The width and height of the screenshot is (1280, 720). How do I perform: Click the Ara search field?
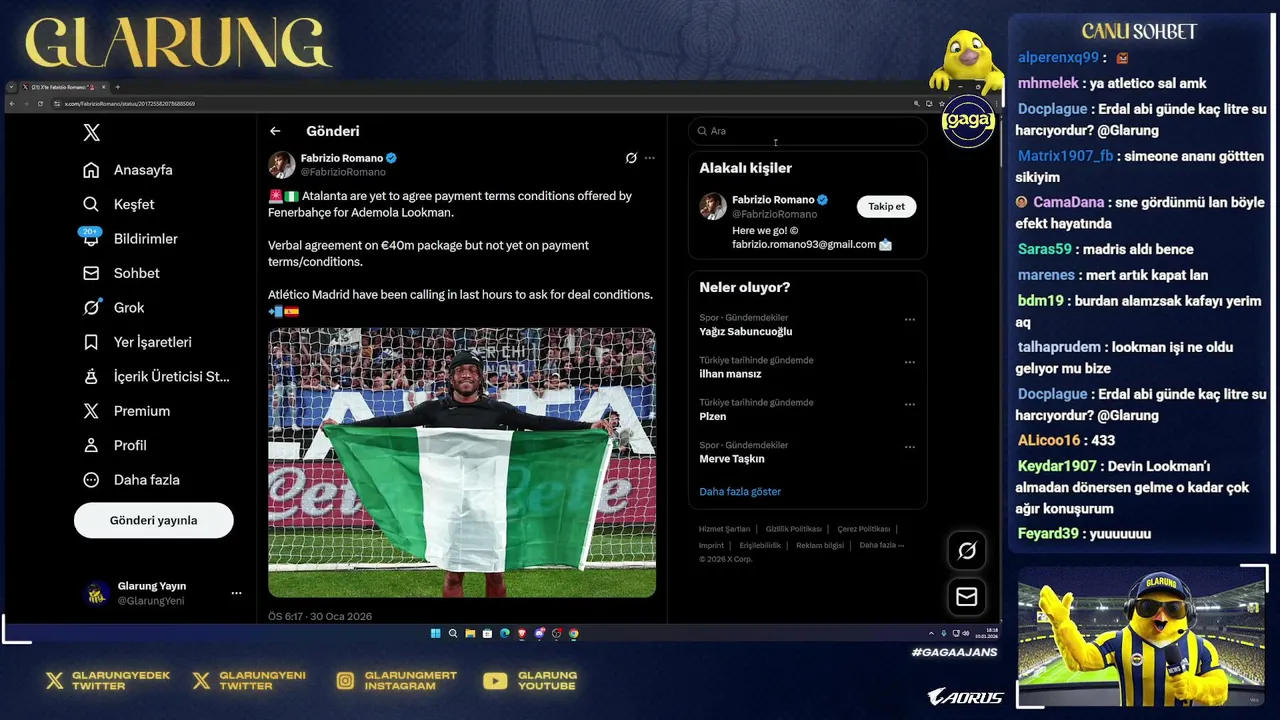[808, 131]
